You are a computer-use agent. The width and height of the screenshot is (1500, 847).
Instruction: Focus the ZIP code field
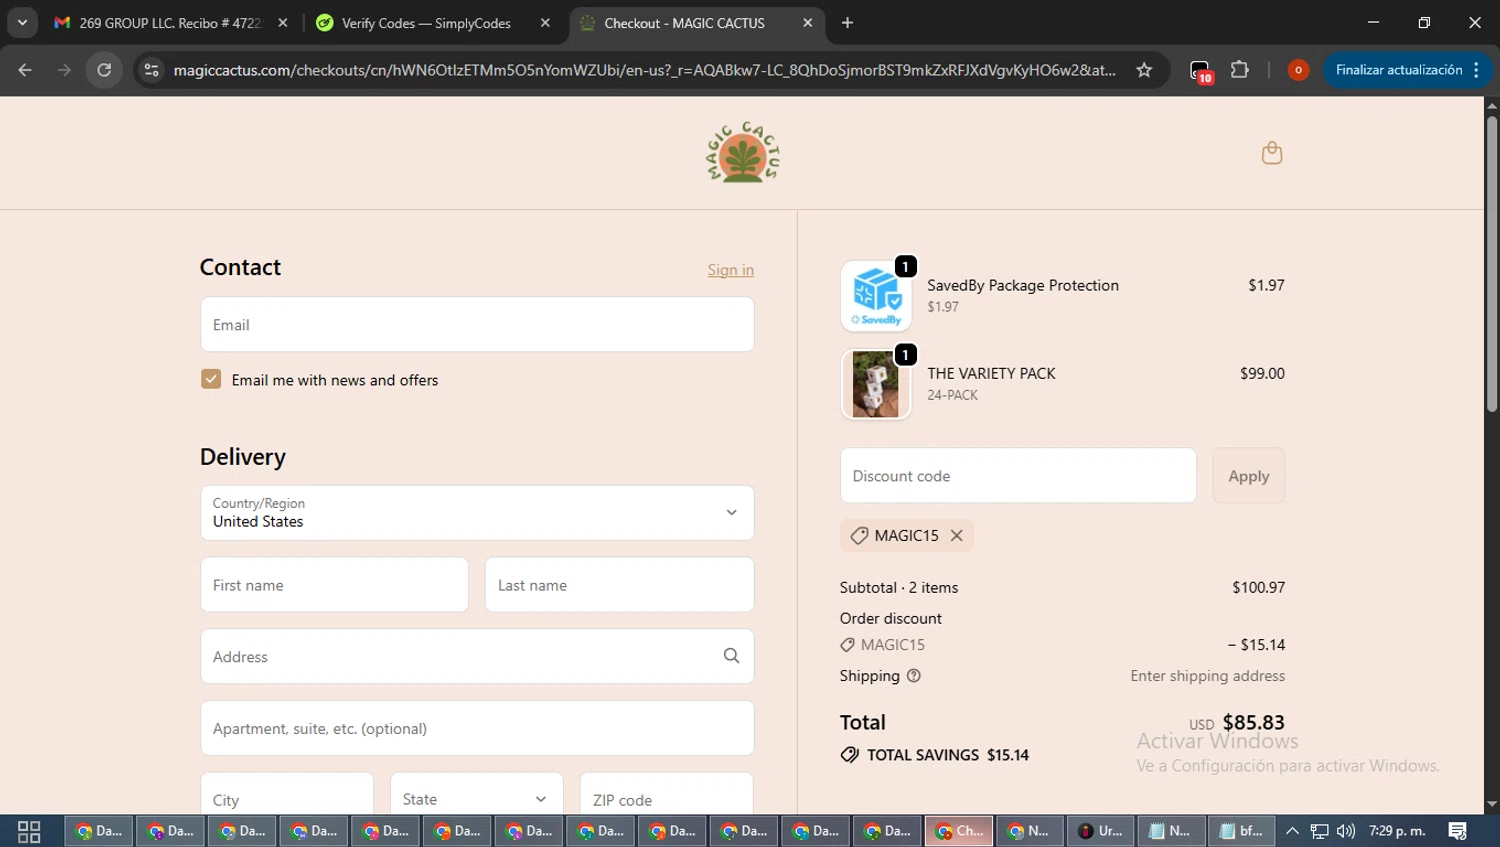click(x=666, y=798)
